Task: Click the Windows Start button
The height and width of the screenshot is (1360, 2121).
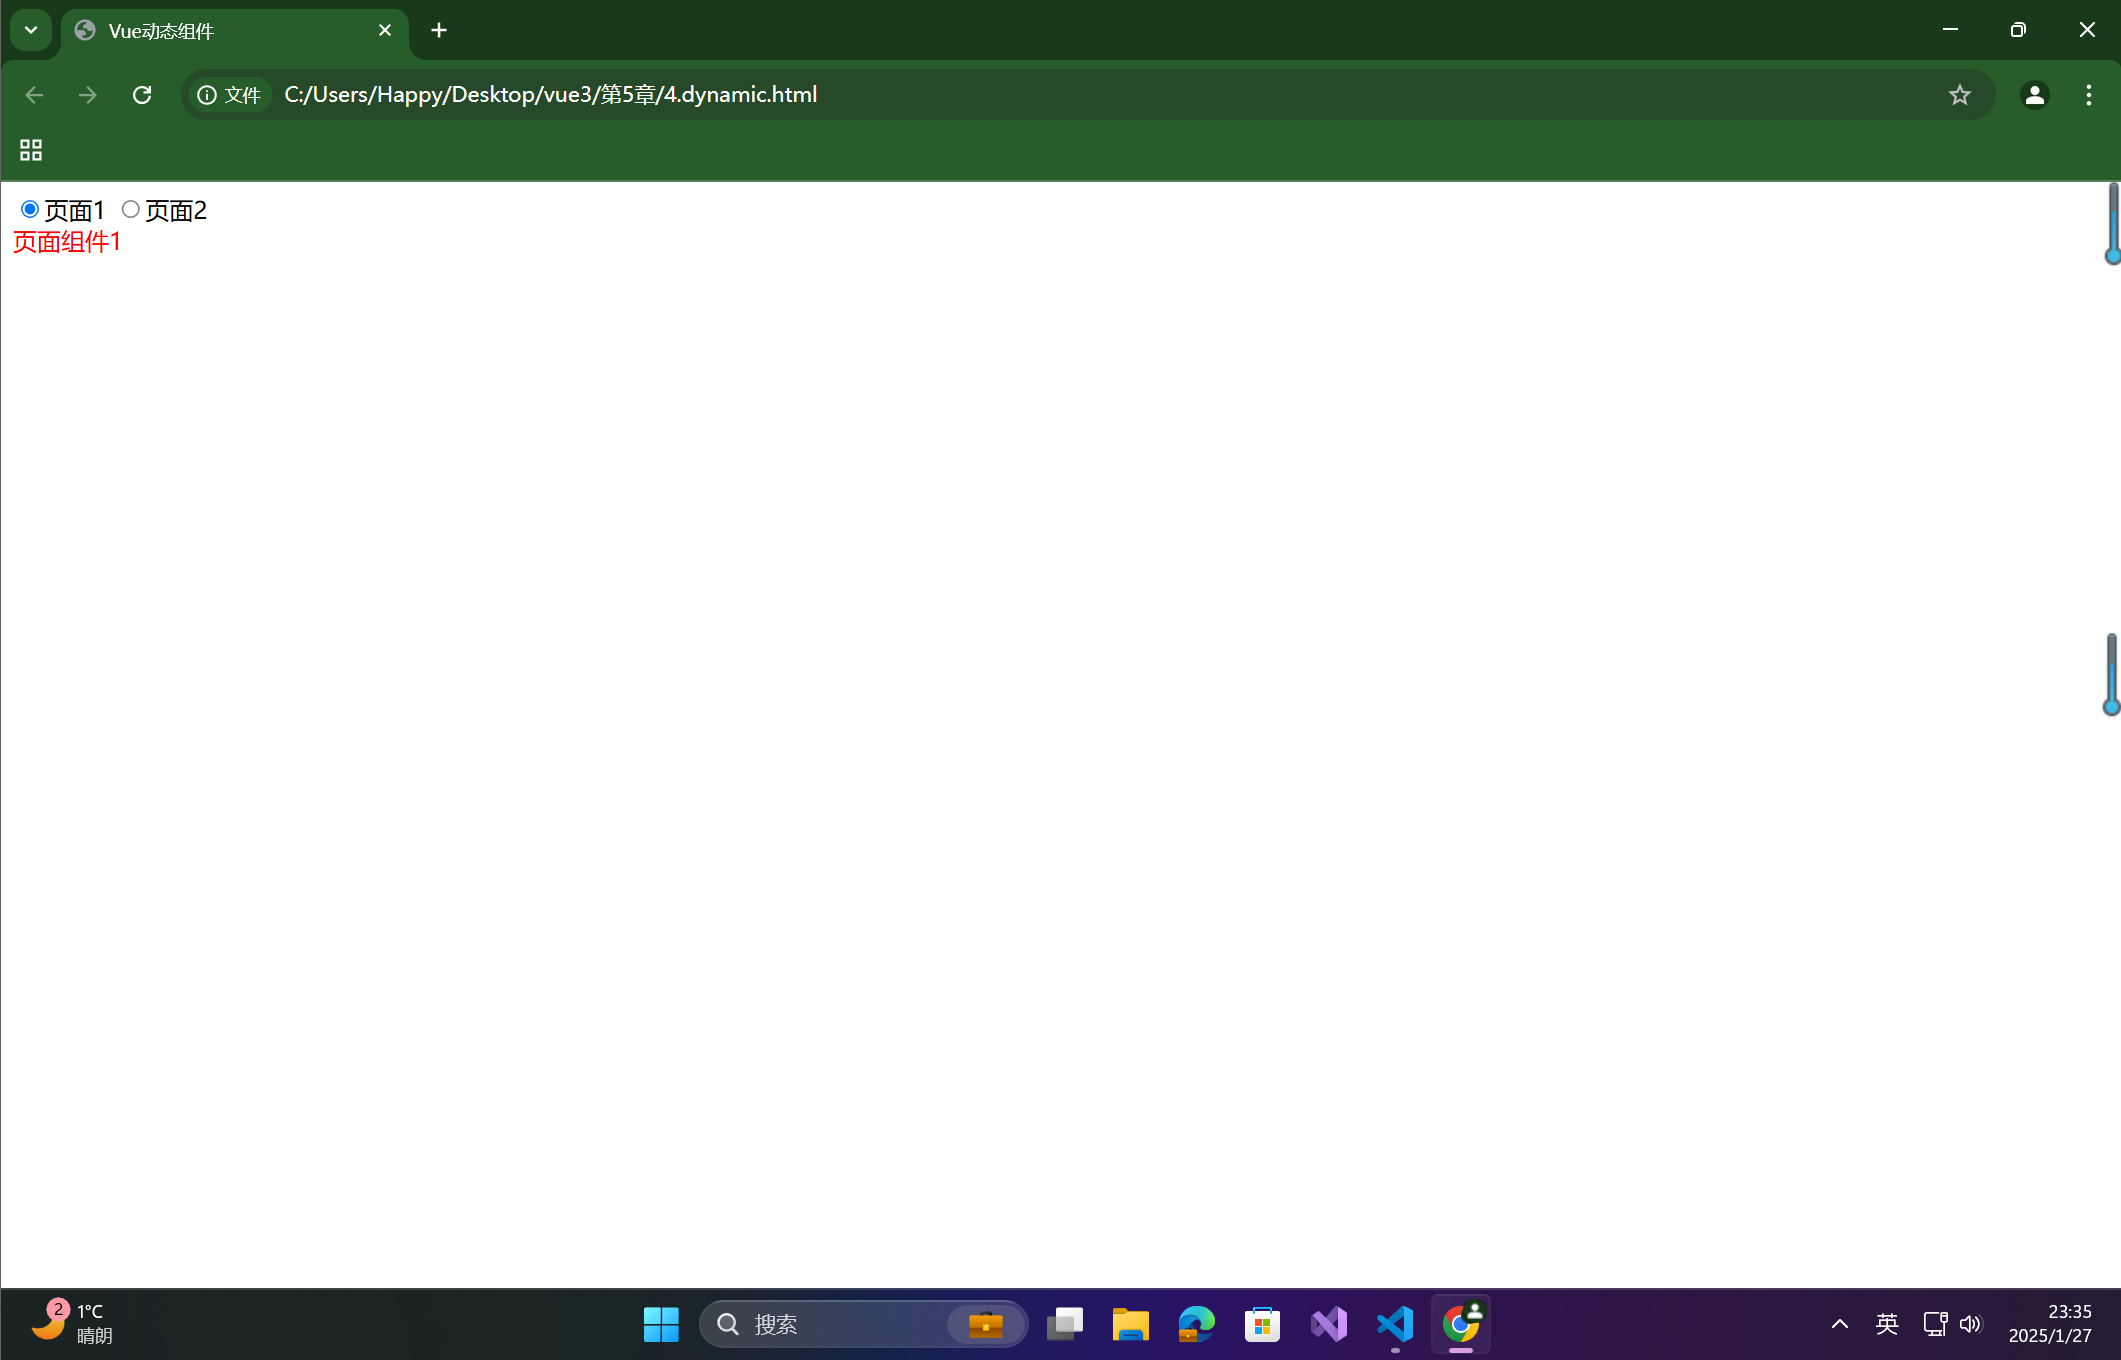Action: click(x=660, y=1324)
